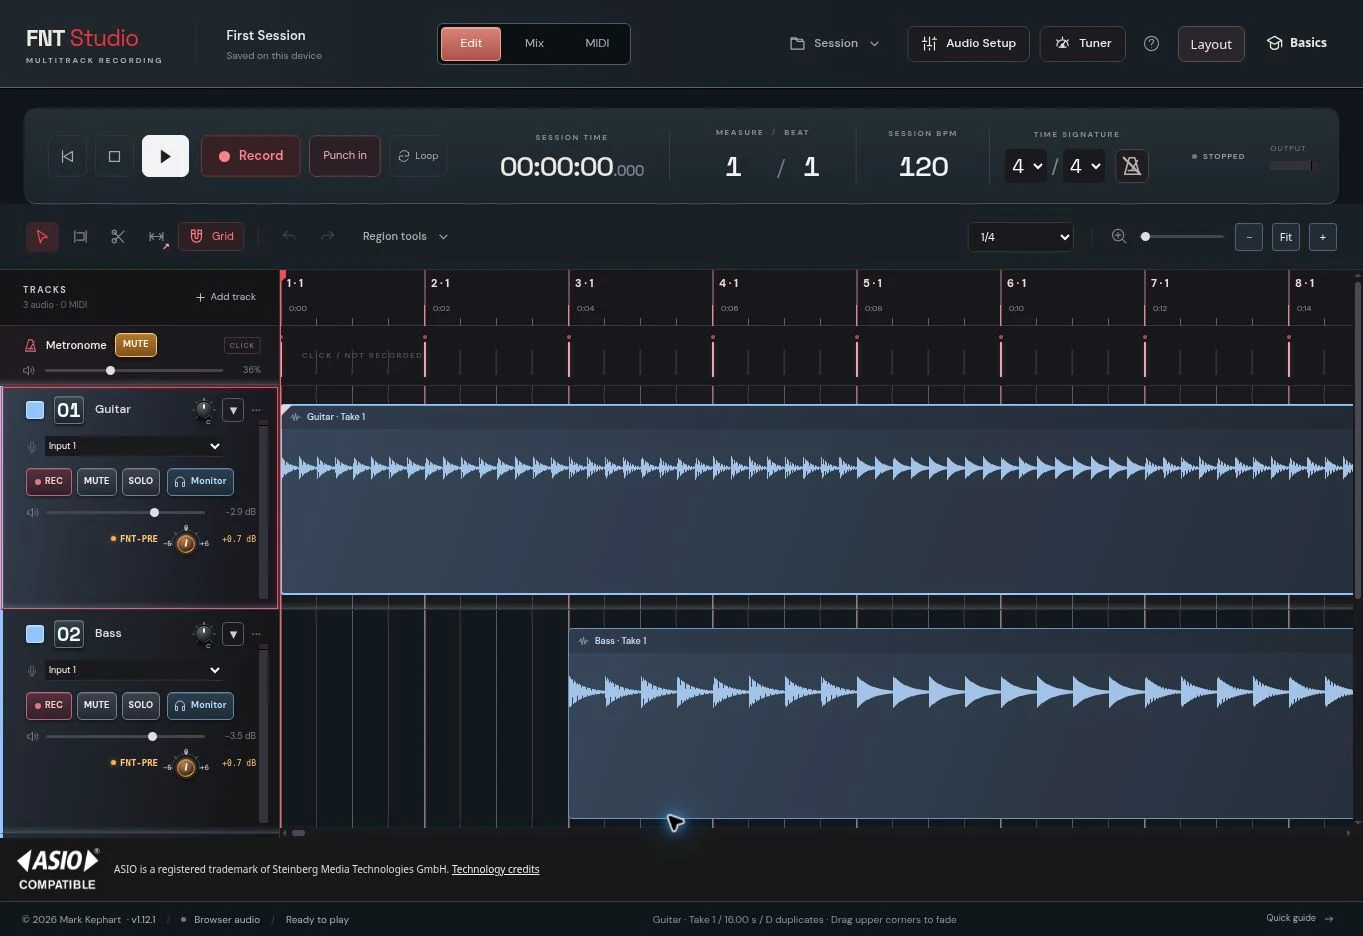Select the Edit tab
Screen dimensions: 1363x936
(471, 44)
